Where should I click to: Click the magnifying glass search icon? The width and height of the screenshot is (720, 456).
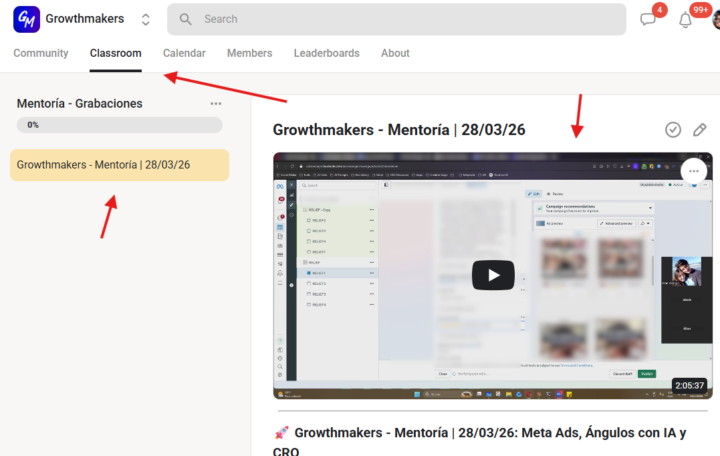click(186, 19)
